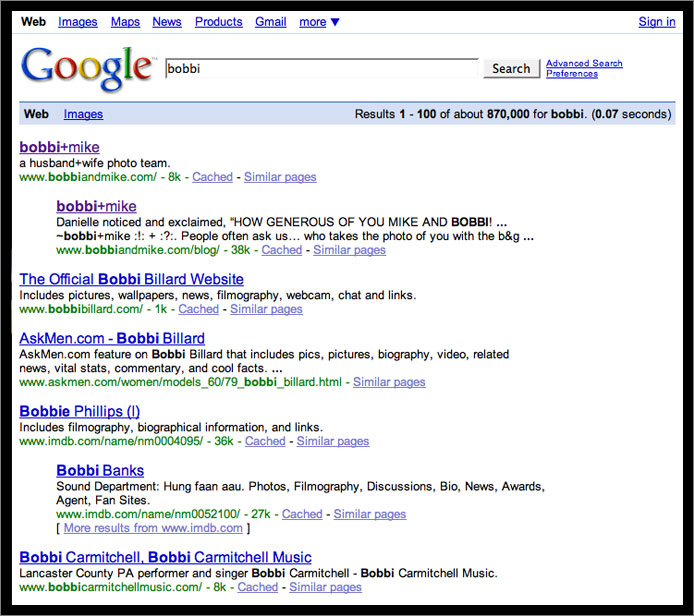Open Maps from top navigation bar

click(125, 22)
